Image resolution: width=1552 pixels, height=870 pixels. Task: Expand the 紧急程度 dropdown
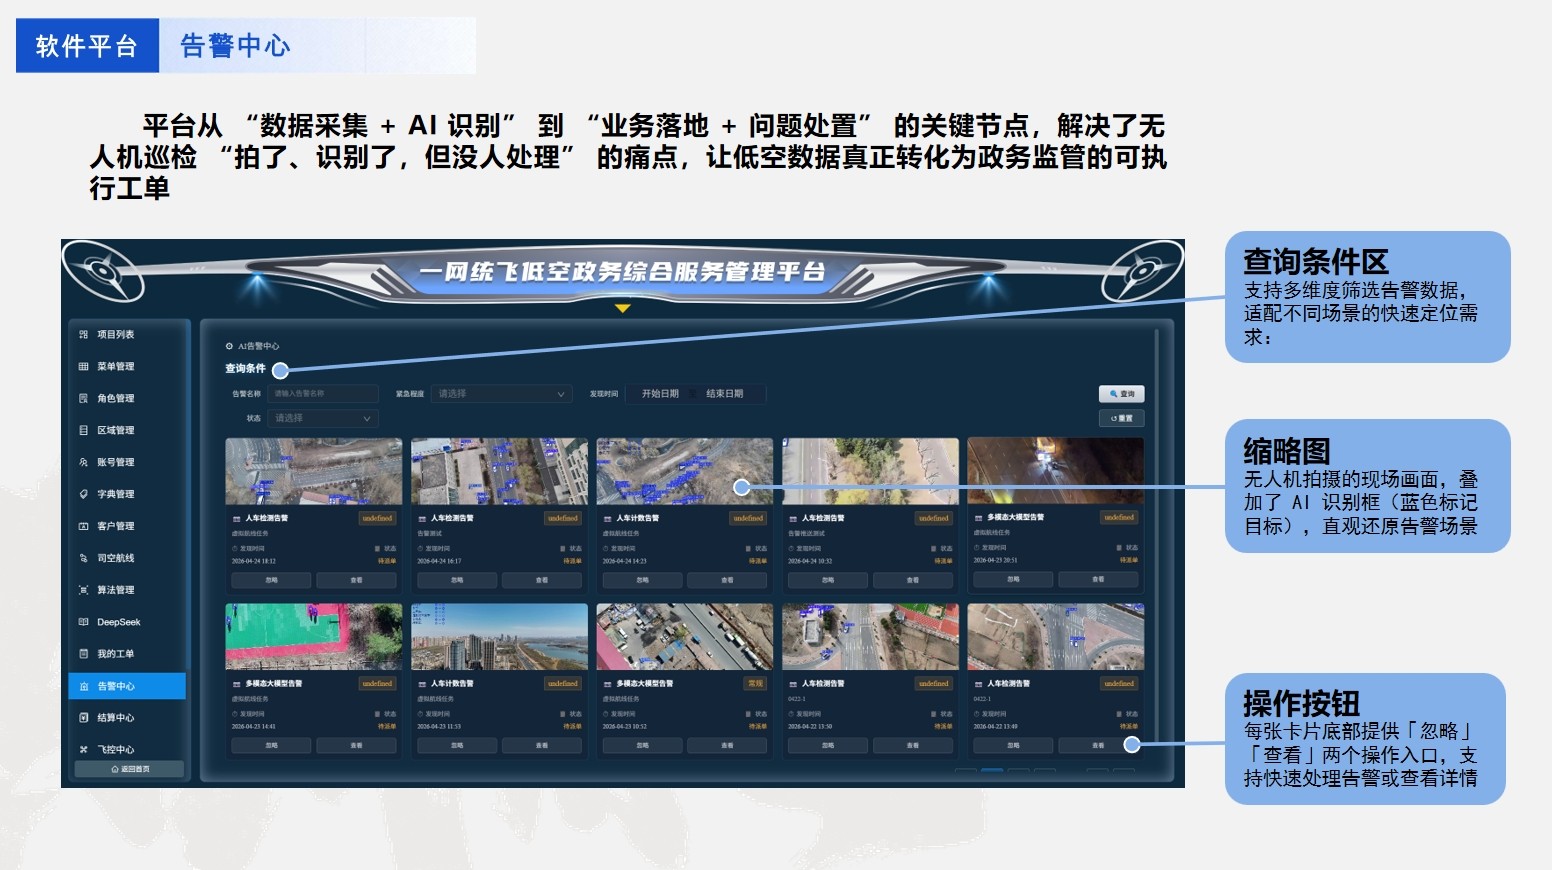501,394
